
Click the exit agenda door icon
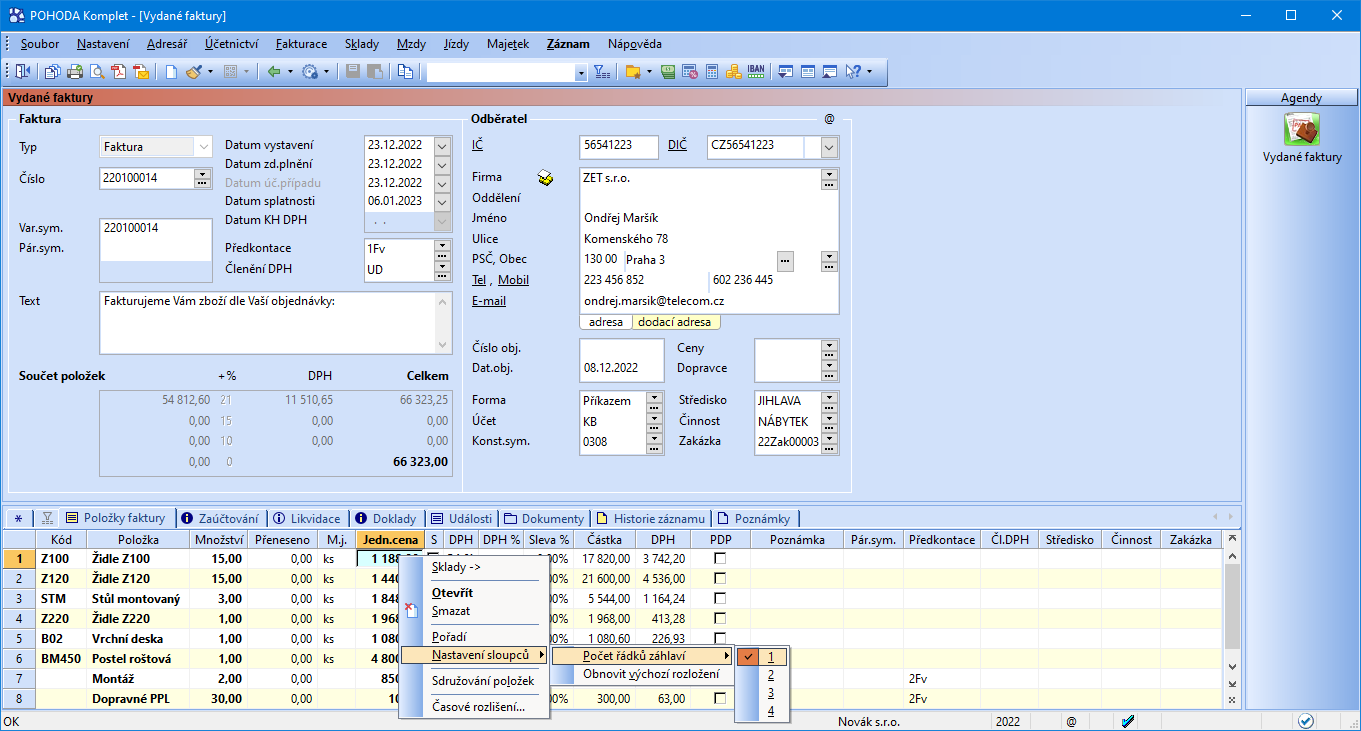click(22, 72)
